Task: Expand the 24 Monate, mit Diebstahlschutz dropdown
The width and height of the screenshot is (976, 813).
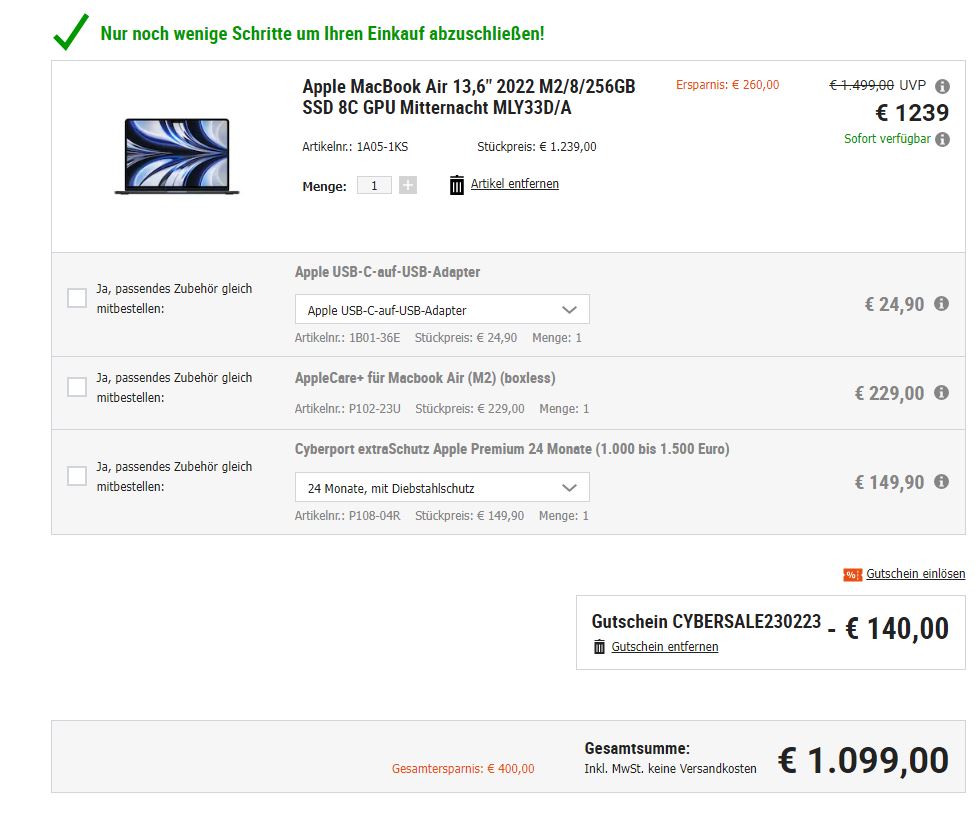Action: coord(442,488)
